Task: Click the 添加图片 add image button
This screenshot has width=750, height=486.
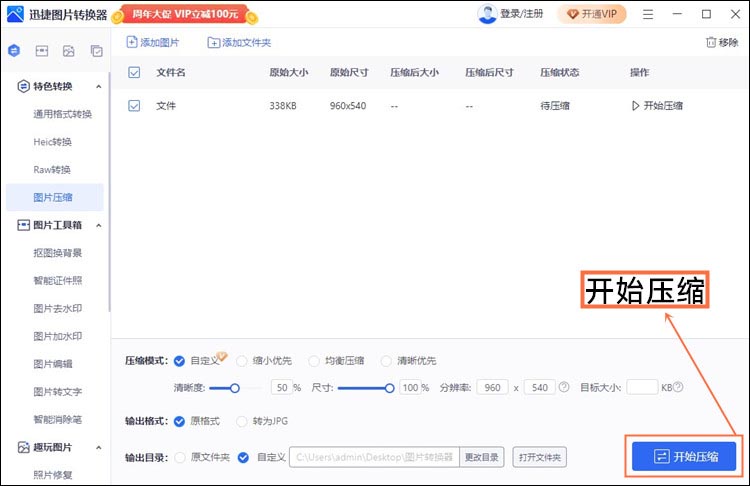Action: 153,42
